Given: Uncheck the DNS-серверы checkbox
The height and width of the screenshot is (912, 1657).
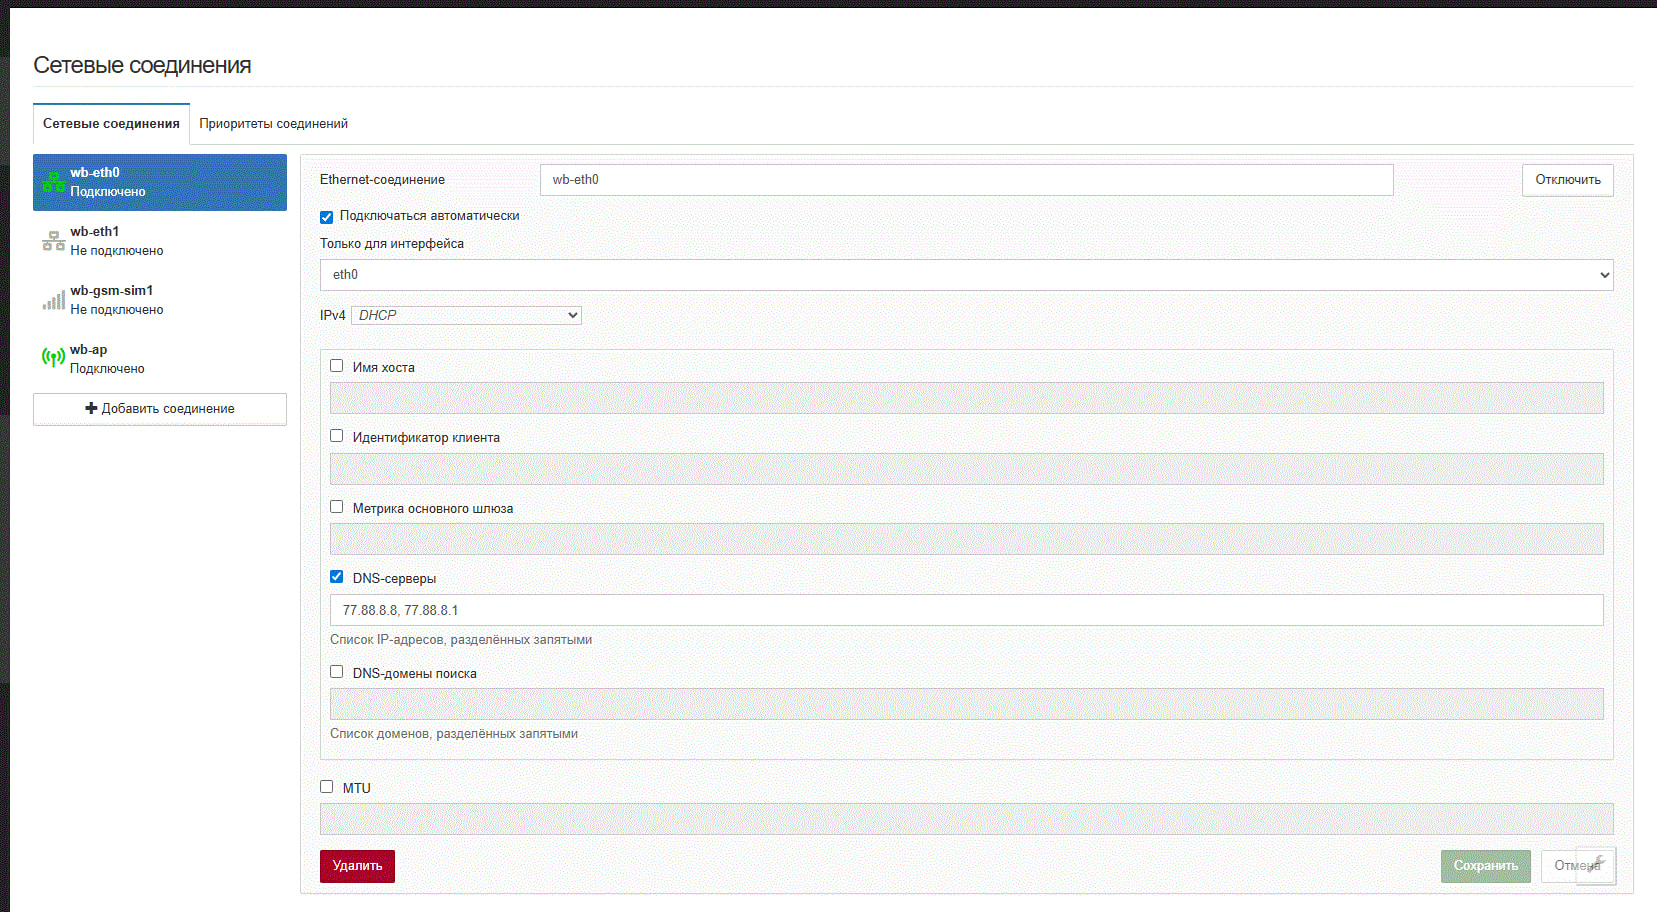Looking at the screenshot, I should click(x=337, y=577).
